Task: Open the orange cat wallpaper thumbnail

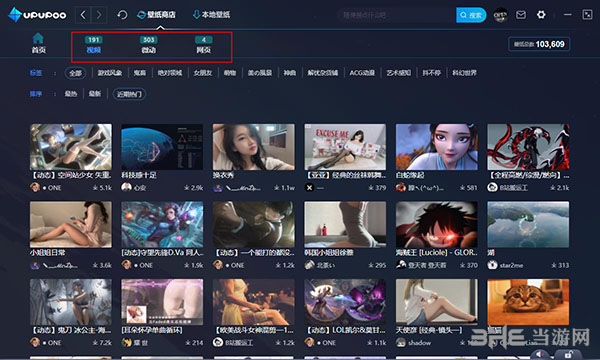Action: click(528, 302)
